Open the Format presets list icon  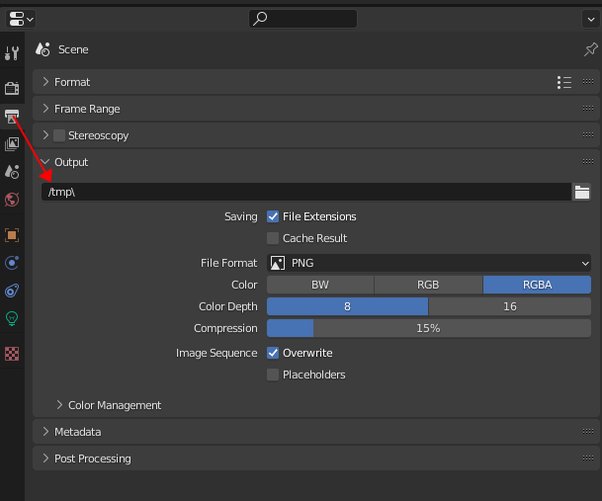[x=564, y=82]
